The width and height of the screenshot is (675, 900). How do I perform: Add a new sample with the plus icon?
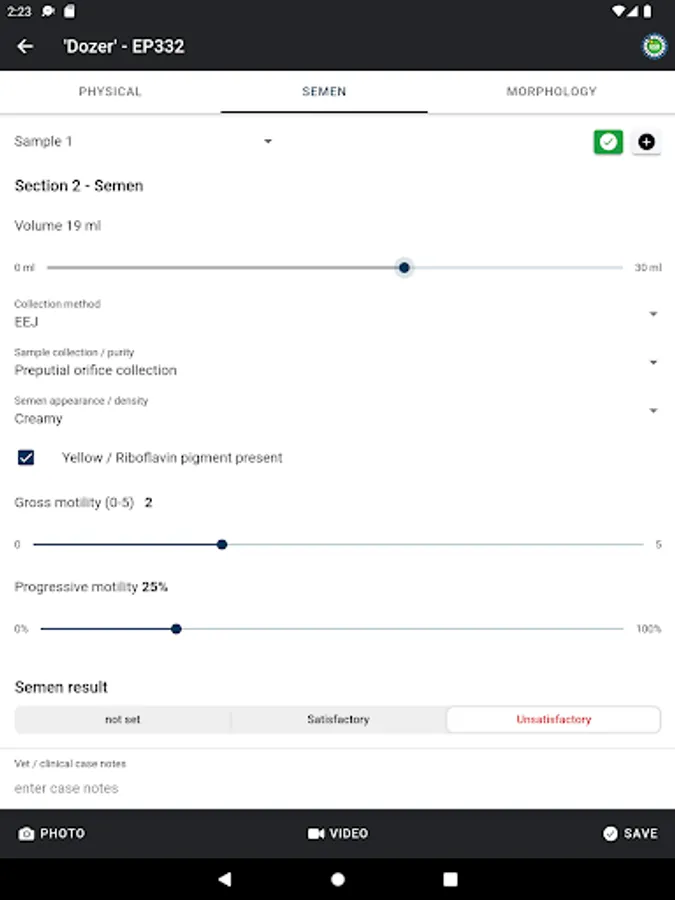(x=647, y=142)
